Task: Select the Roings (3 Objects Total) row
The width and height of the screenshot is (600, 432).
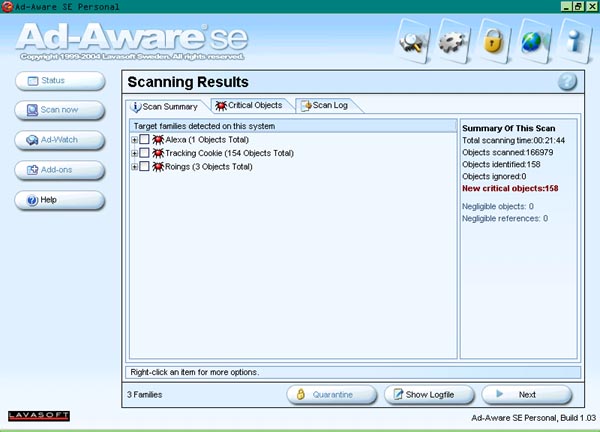Action: pyautogui.click(x=209, y=167)
